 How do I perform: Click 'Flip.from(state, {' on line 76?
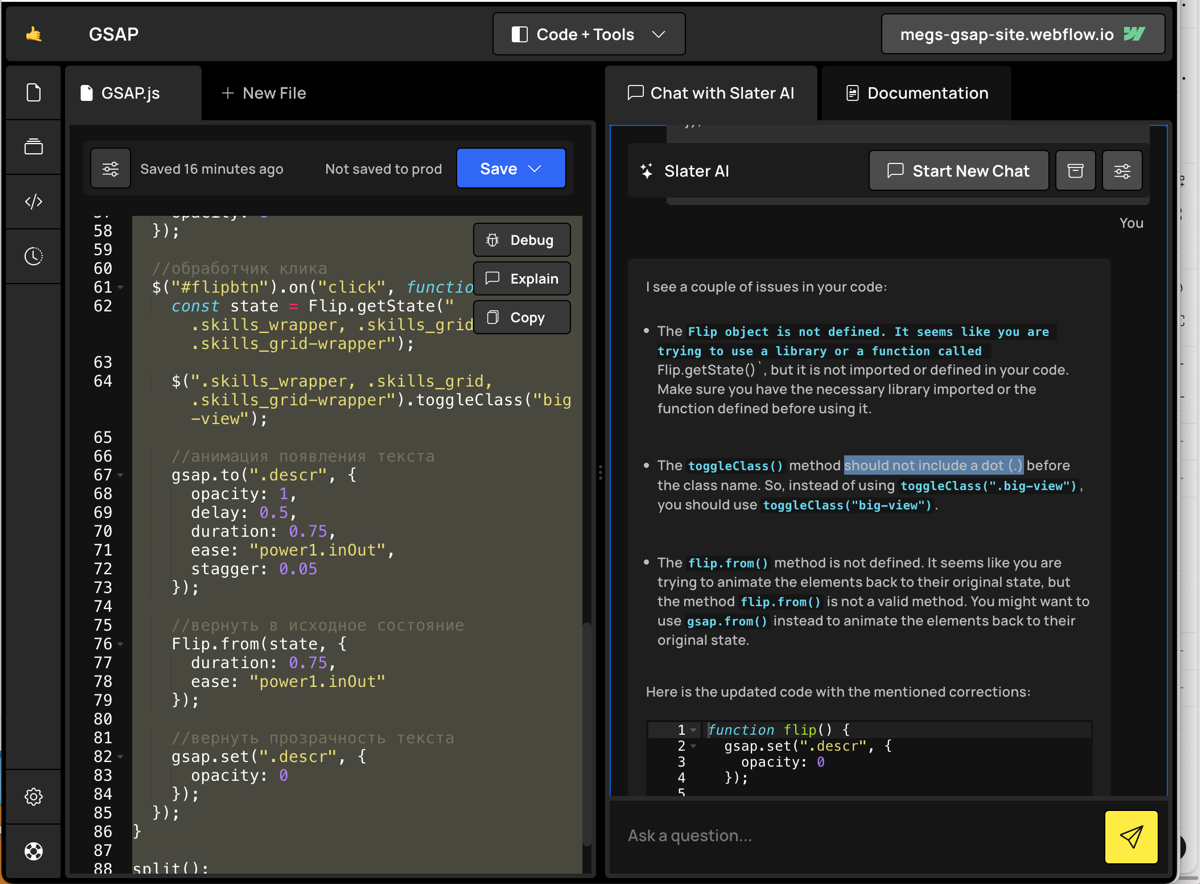click(258, 644)
